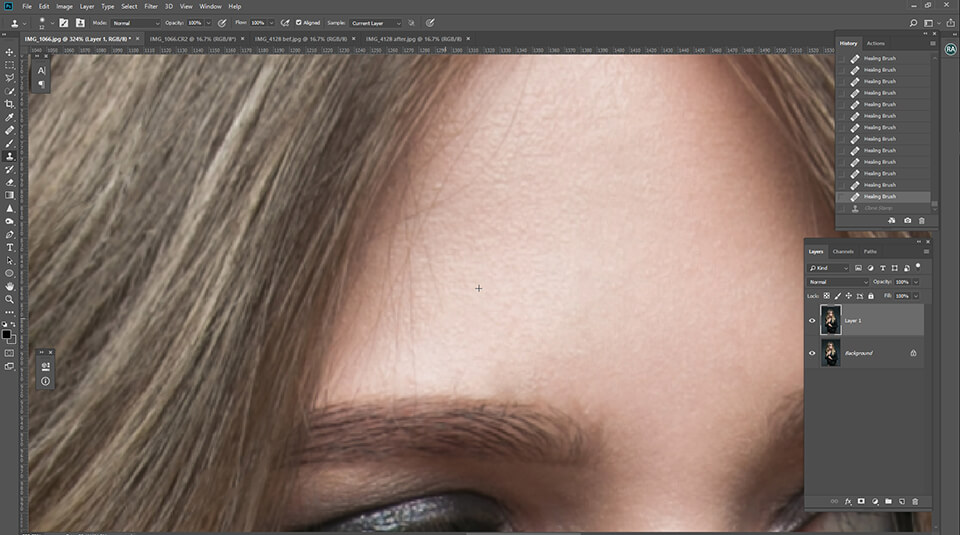The height and width of the screenshot is (535, 960).
Task: Select the Polygonal Lasso tool
Action: (9, 78)
